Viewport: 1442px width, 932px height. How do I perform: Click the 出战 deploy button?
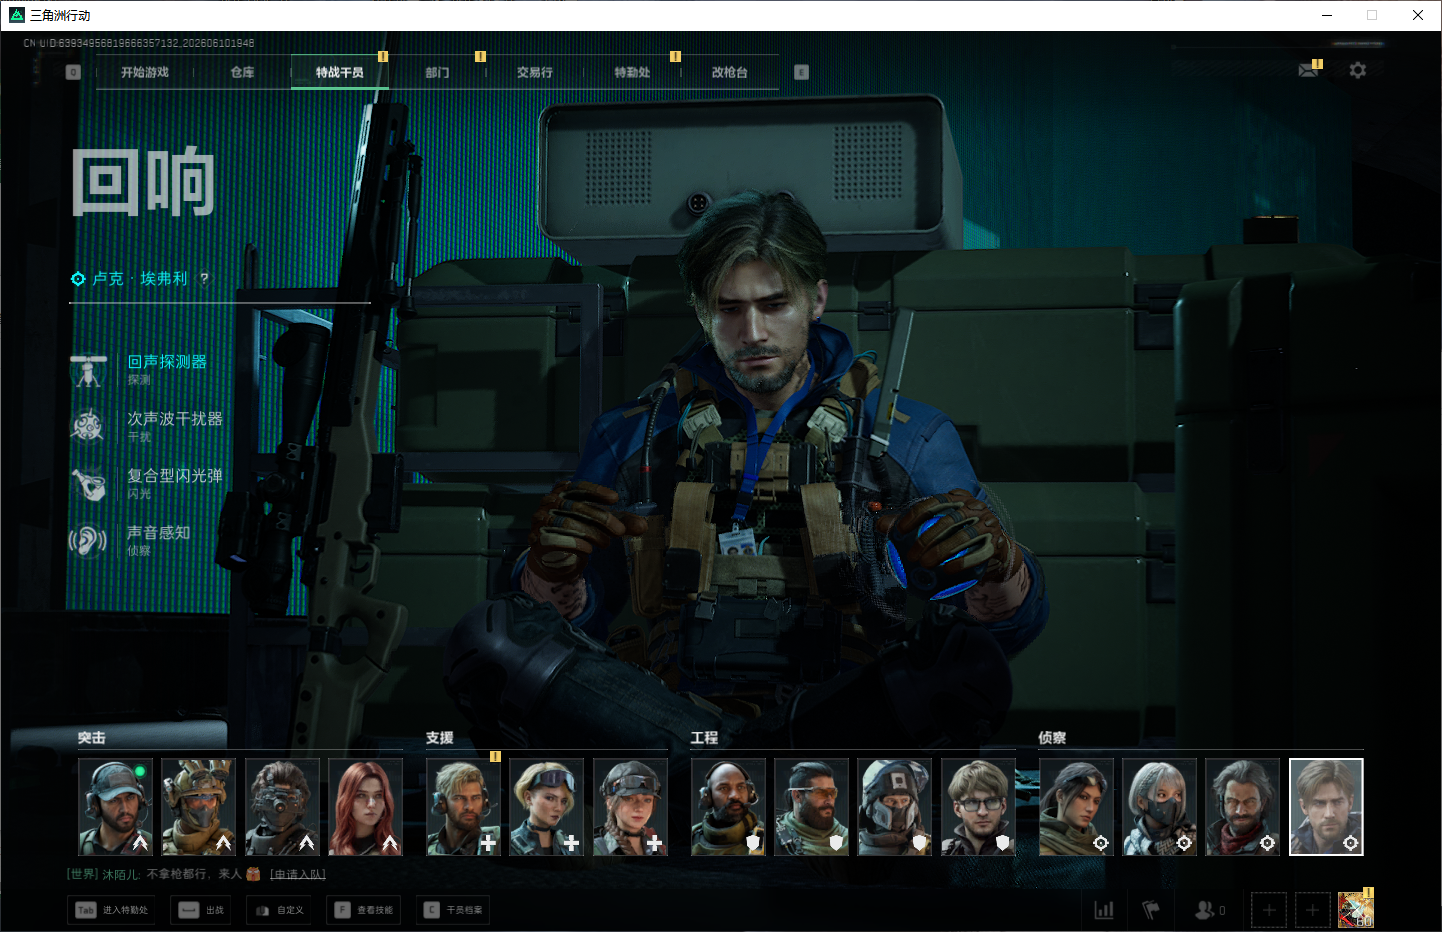coord(202,910)
